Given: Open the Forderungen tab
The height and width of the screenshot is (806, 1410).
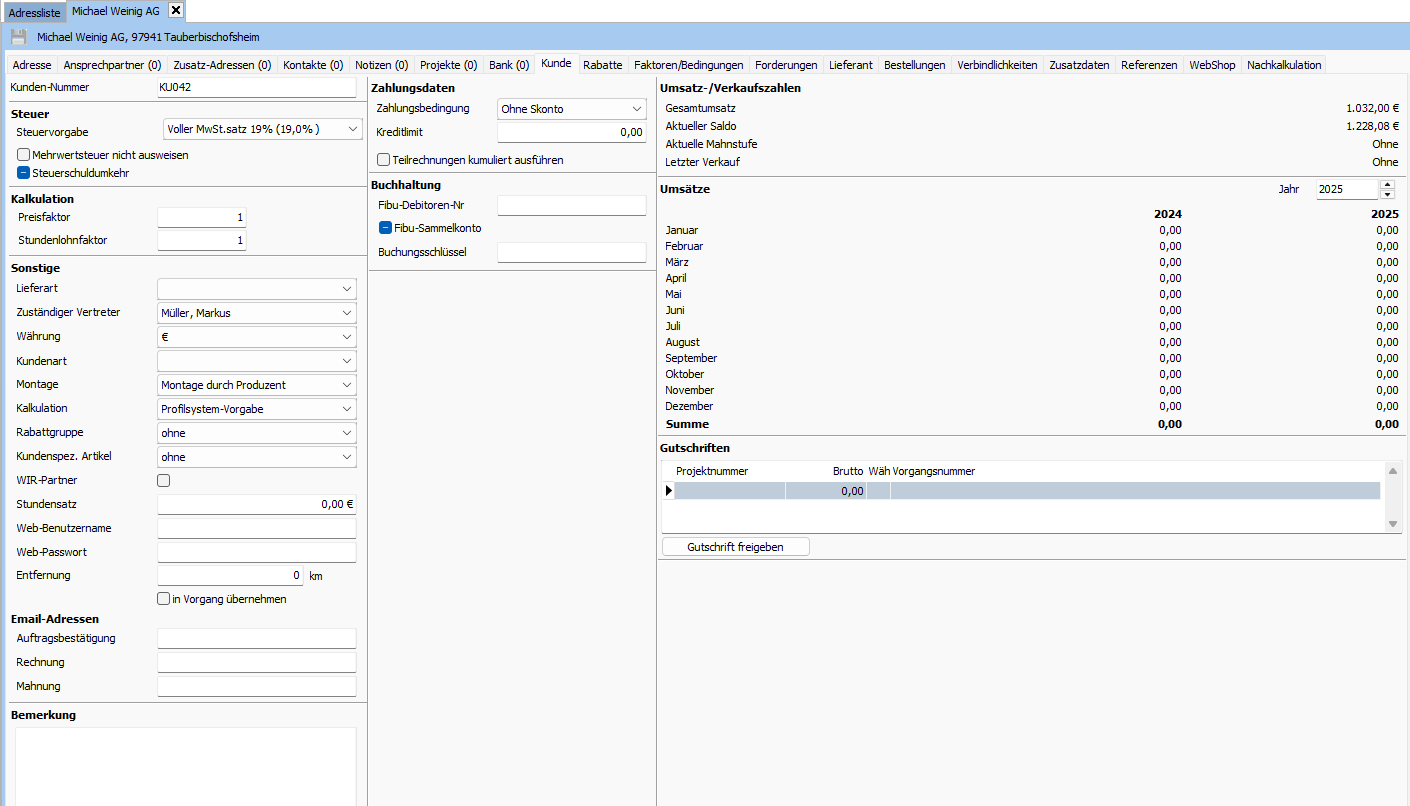Looking at the screenshot, I should (786, 64).
